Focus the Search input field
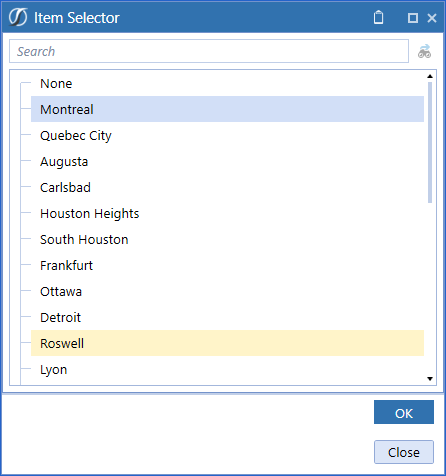The image size is (446, 476). point(209,51)
